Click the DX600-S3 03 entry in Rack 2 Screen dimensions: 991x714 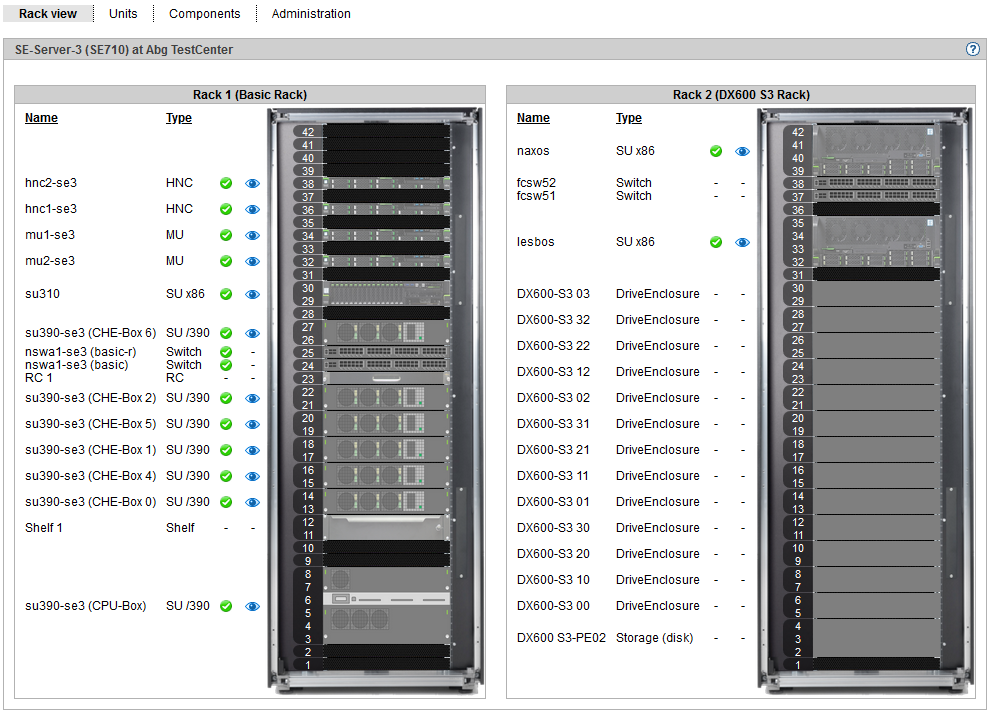coord(553,294)
